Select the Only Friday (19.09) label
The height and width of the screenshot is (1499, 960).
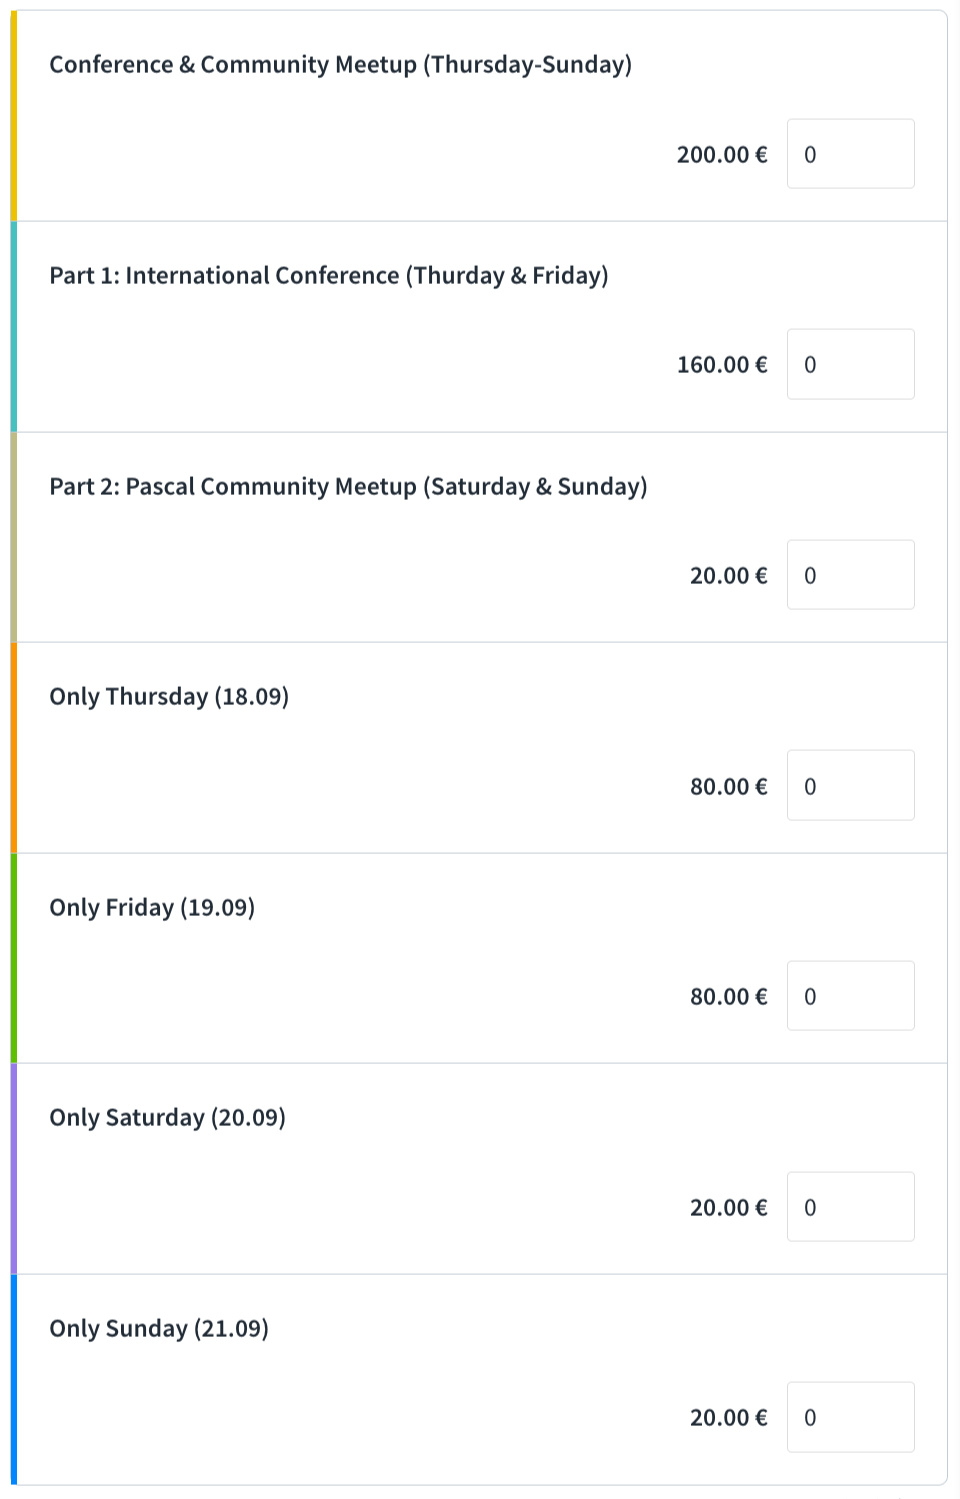pyautogui.click(x=152, y=908)
